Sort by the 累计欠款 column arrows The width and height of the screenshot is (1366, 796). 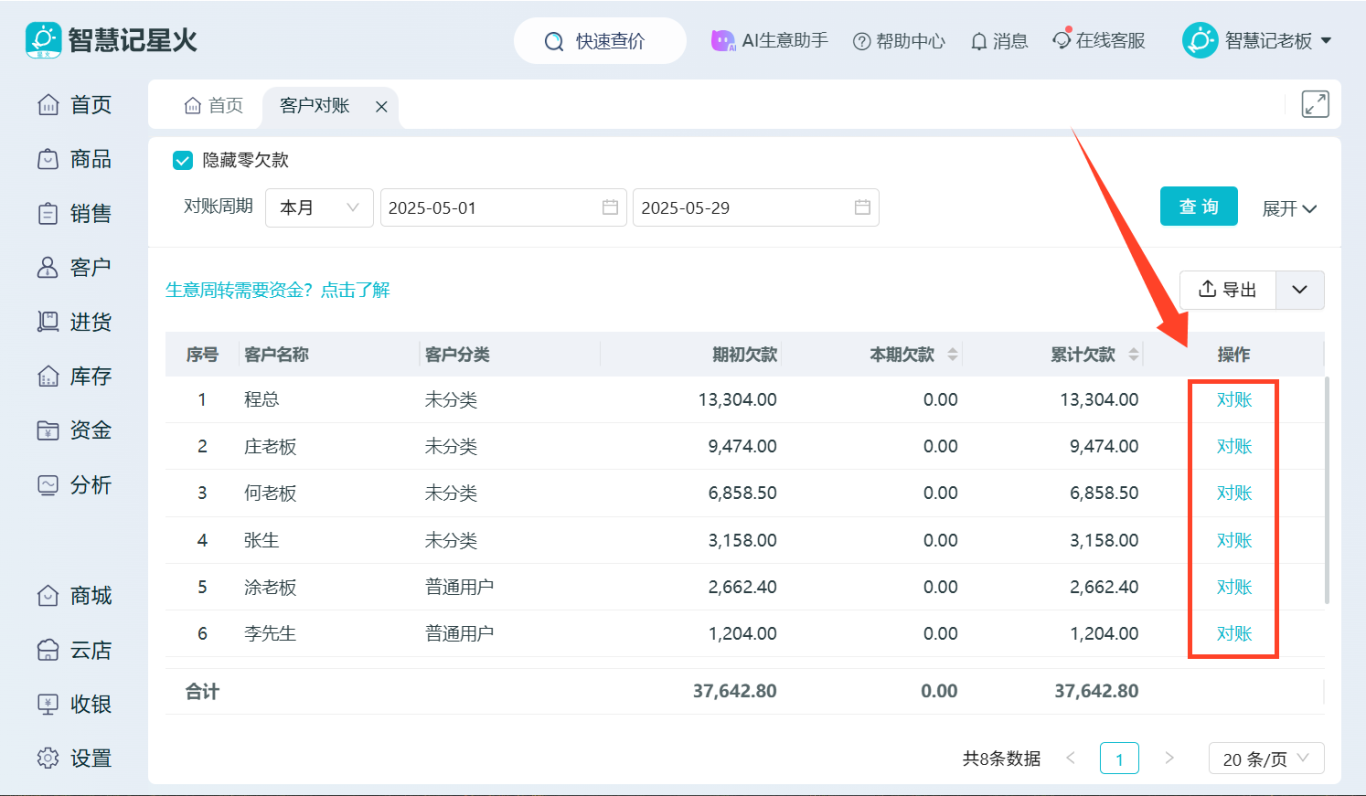click(1133, 355)
